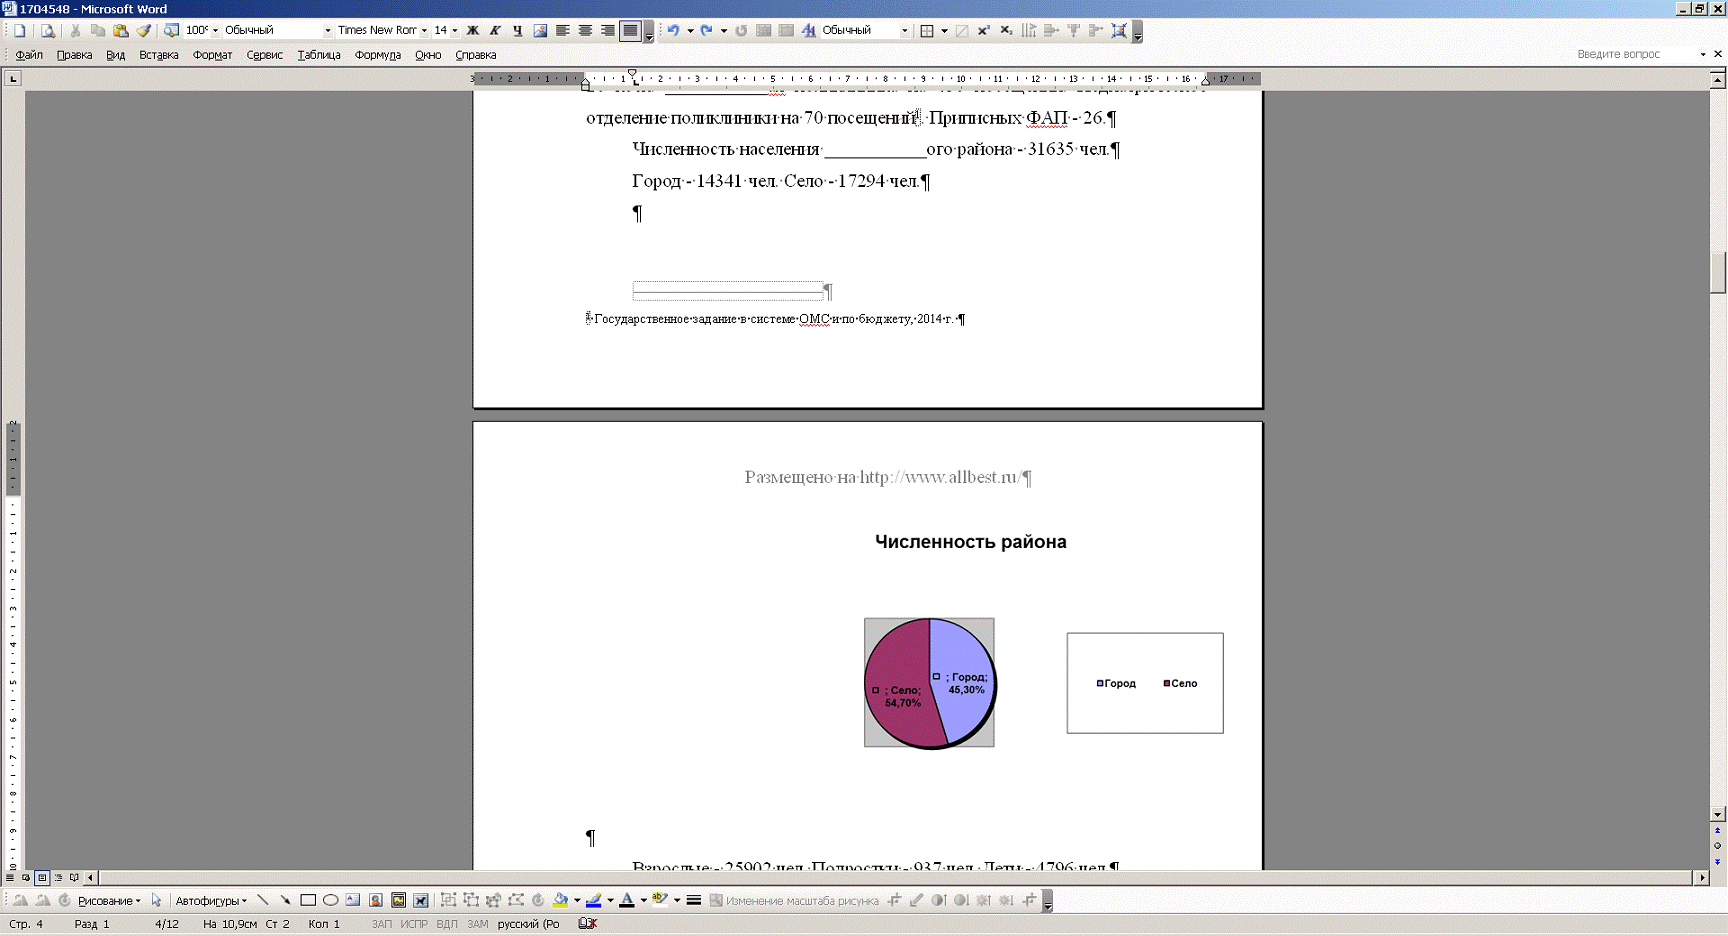
Task: Select the Arrow drawing tool
Action: pos(285,901)
